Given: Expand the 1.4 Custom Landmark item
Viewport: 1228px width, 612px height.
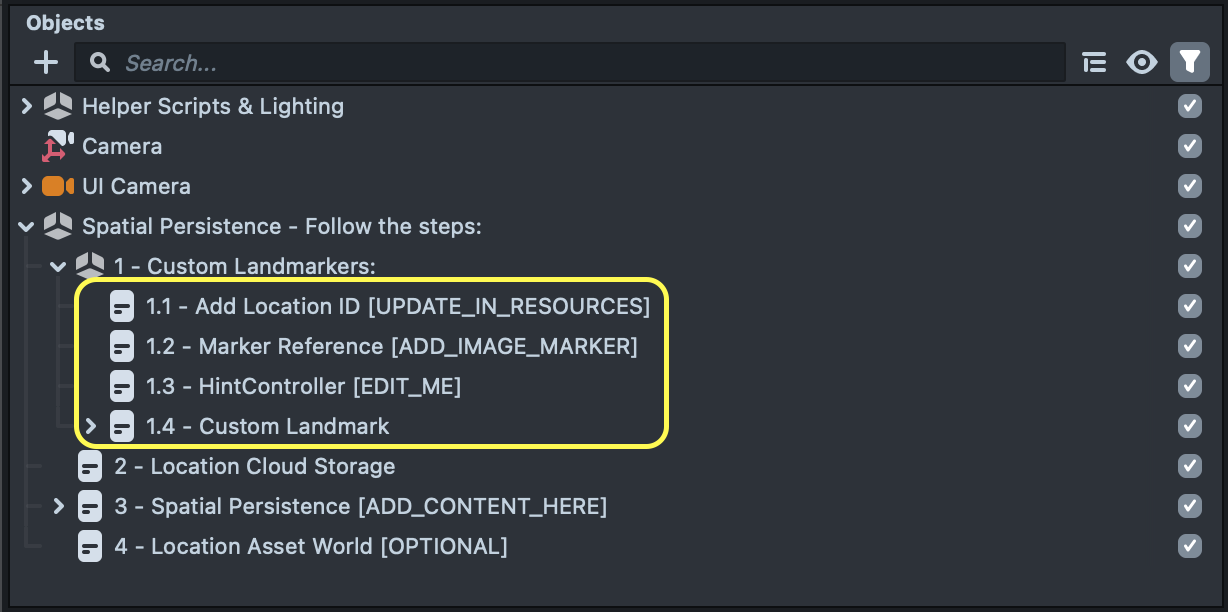Looking at the screenshot, I should [91, 427].
